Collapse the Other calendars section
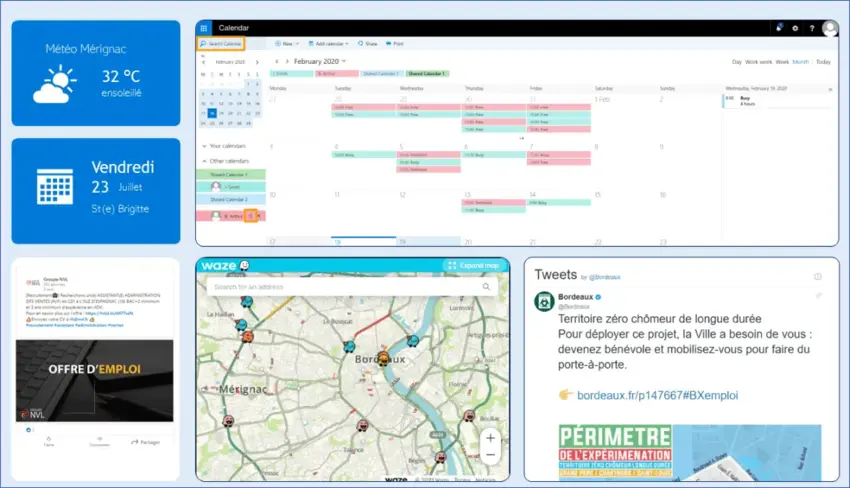The width and height of the screenshot is (850, 488). pos(202,161)
